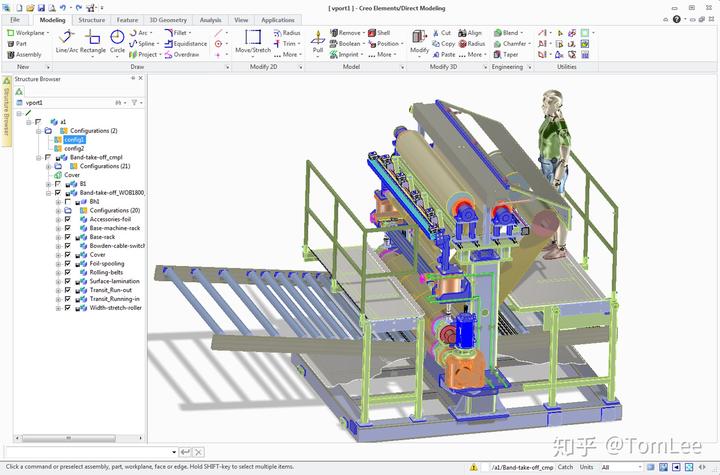Viewport: 720px width, 475px height.
Task: Select the Rectangle drawing tool
Action: (x=93, y=42)
